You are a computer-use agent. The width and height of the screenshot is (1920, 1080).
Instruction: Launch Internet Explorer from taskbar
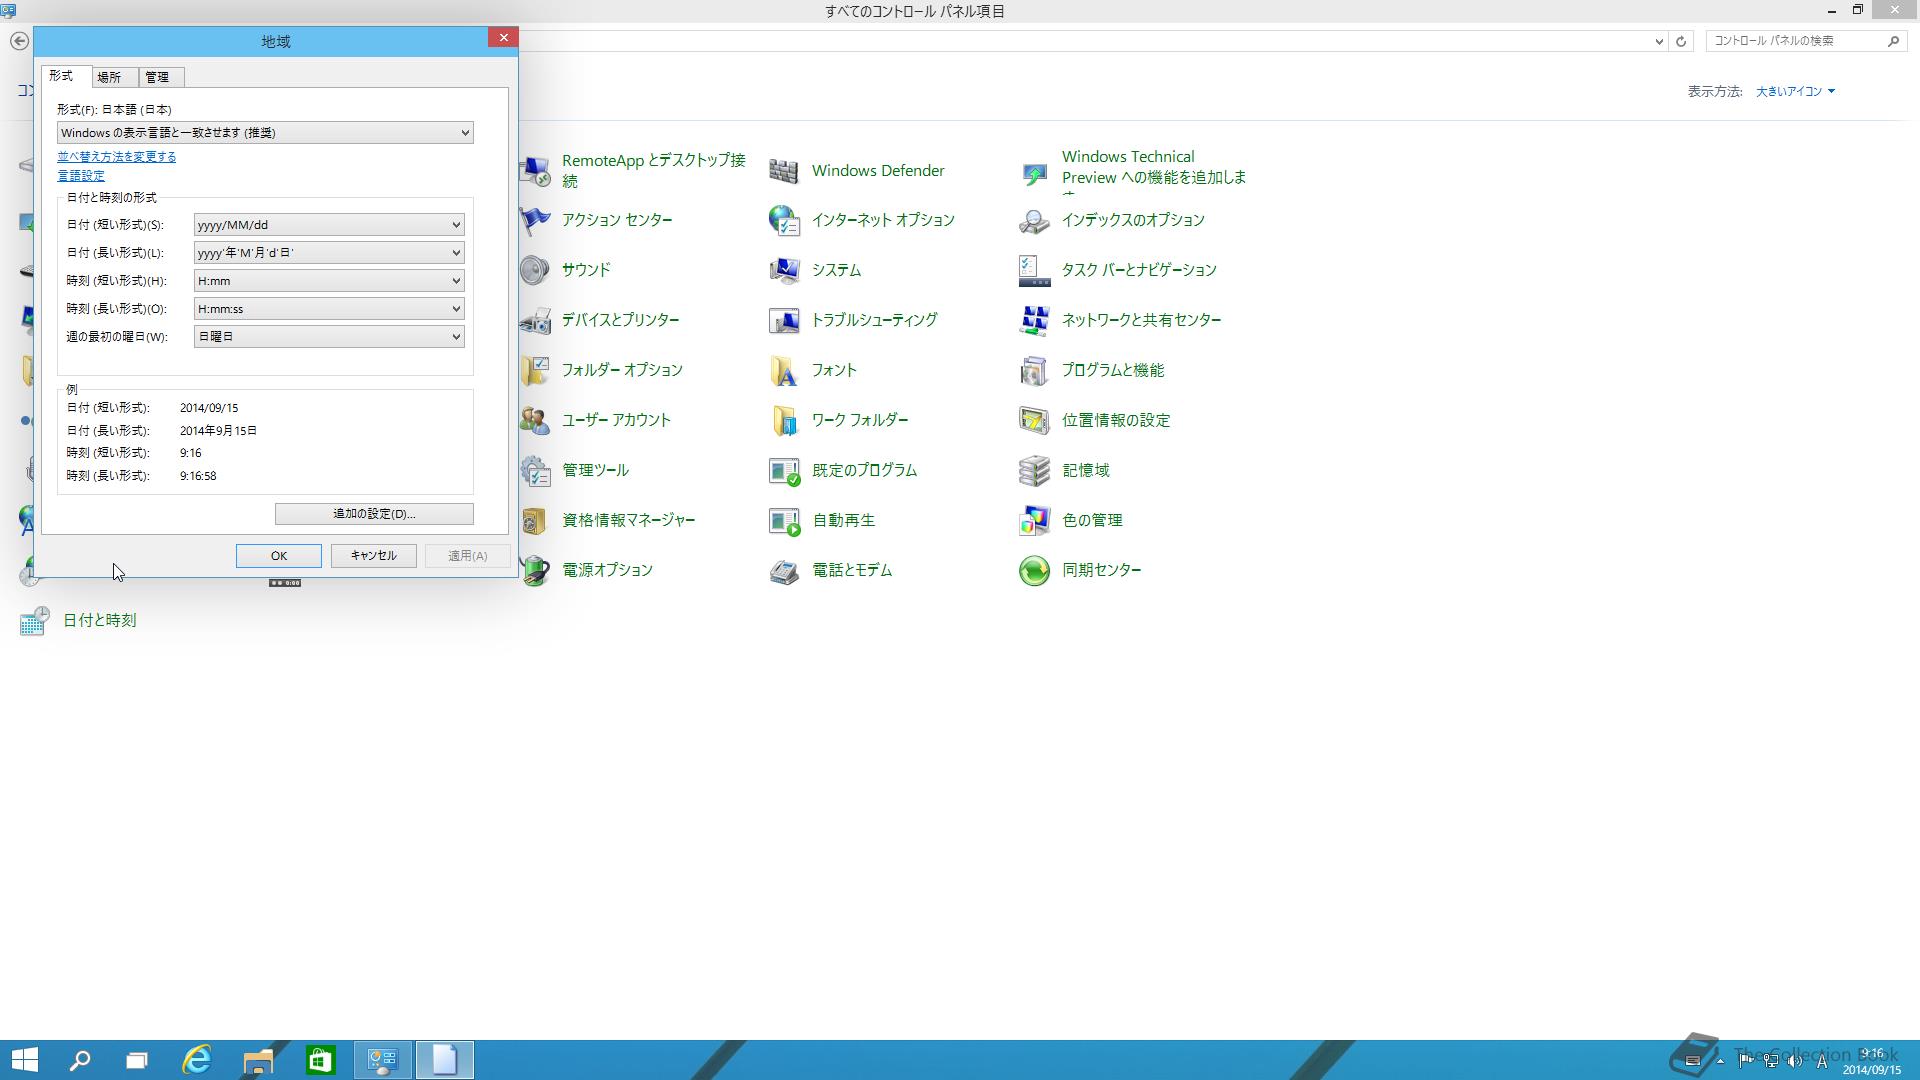click(x=197, y=1060)
